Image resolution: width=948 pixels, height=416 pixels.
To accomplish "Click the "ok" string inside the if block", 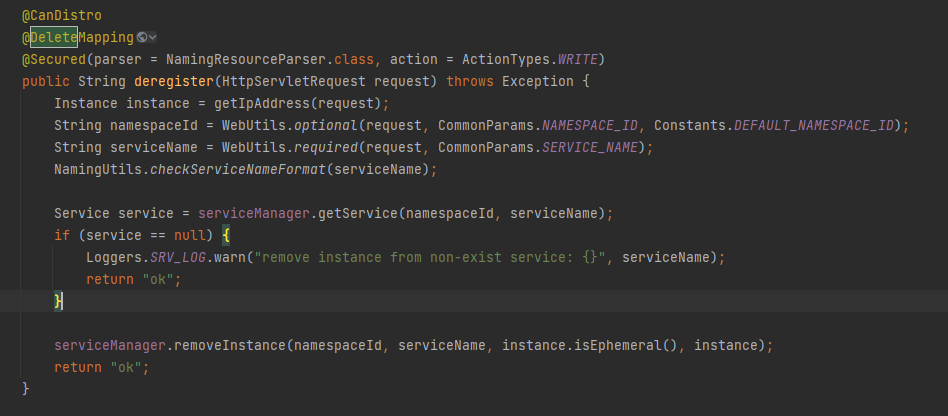I will (158, 279).
